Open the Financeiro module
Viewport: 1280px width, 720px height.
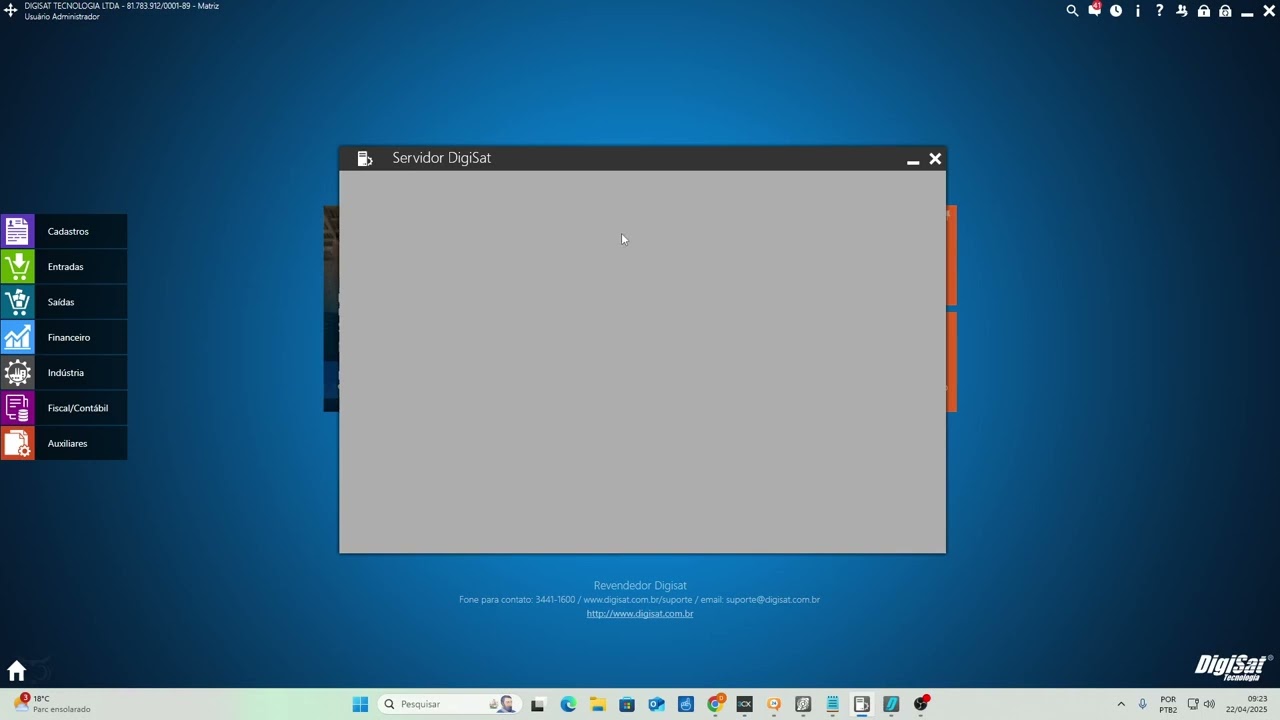point(64,337)
